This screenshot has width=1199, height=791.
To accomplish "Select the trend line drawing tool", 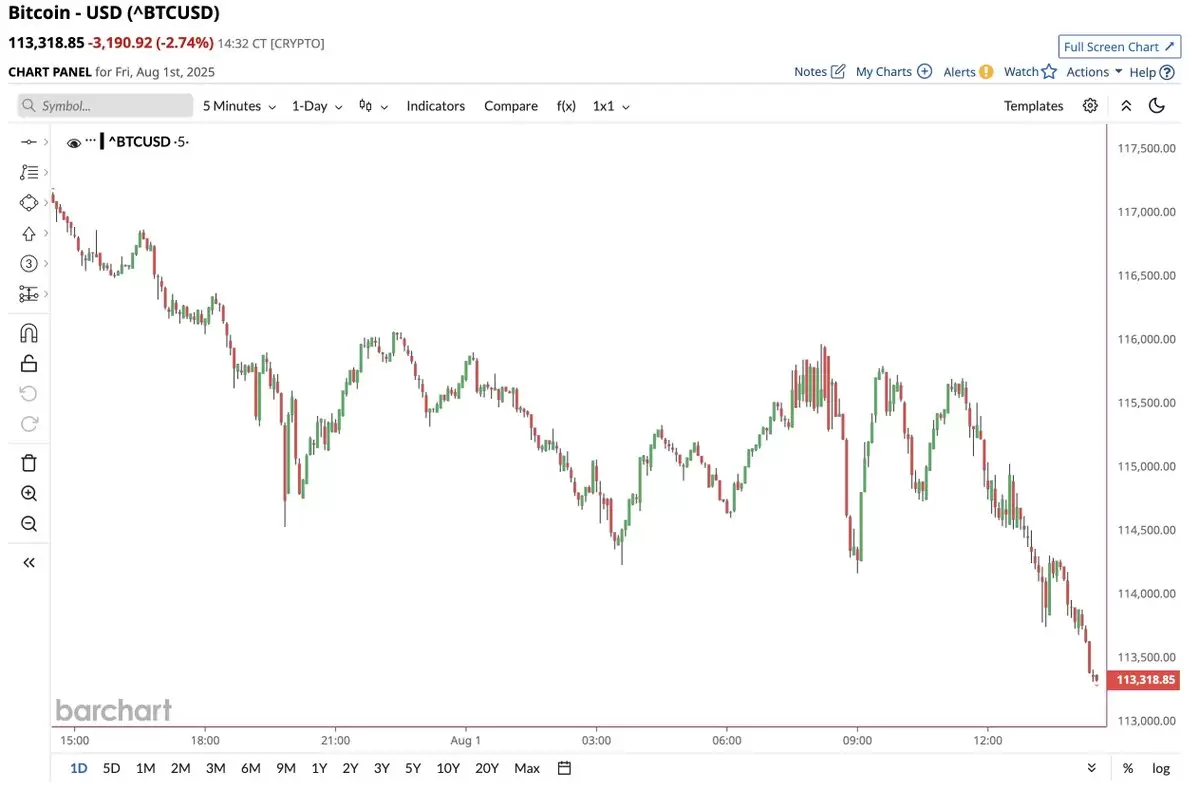I will click(28, 142).
